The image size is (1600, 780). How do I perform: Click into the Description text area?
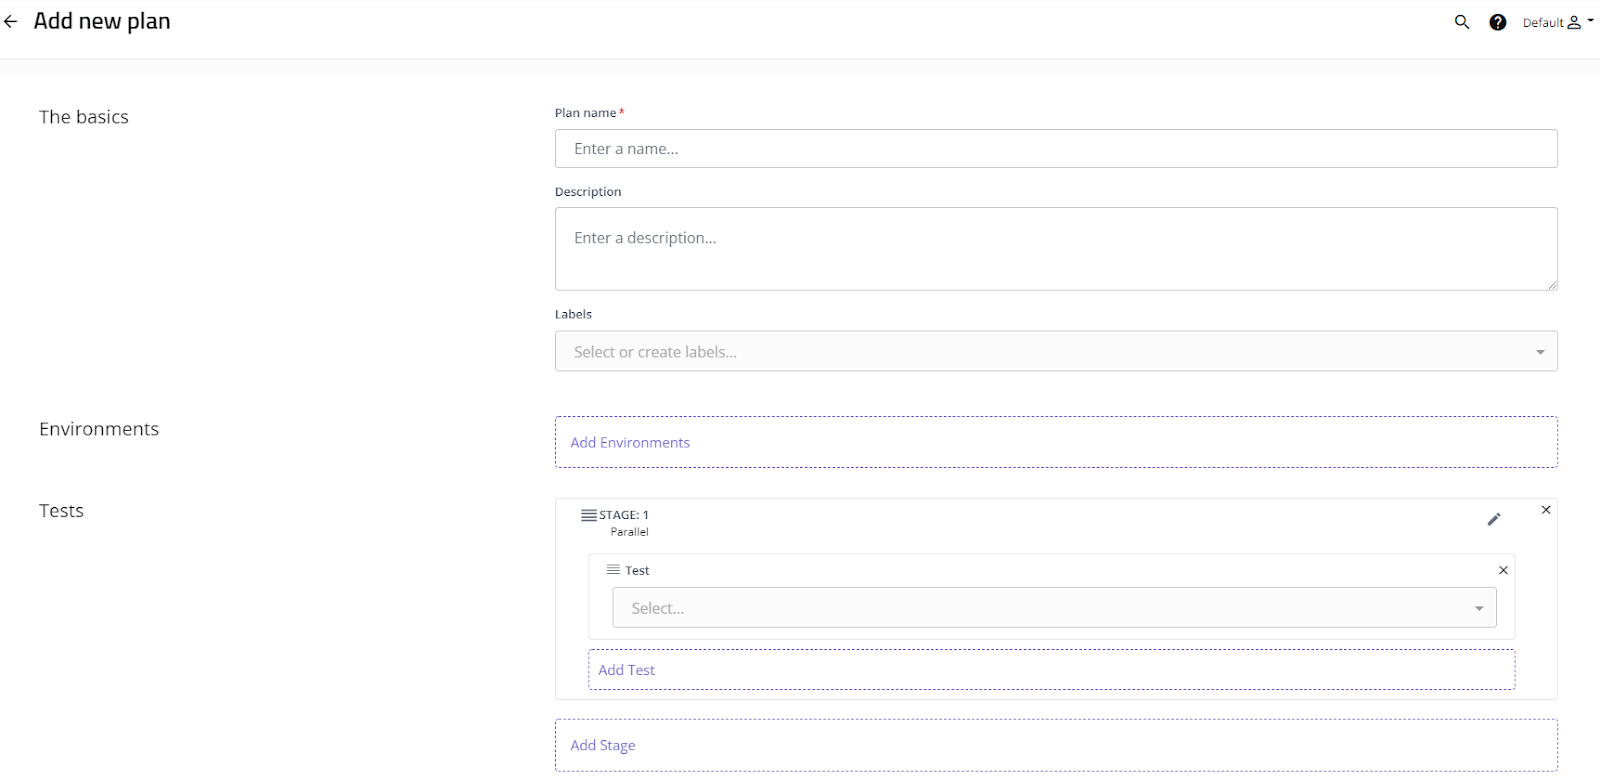(x=1056, y=249)
